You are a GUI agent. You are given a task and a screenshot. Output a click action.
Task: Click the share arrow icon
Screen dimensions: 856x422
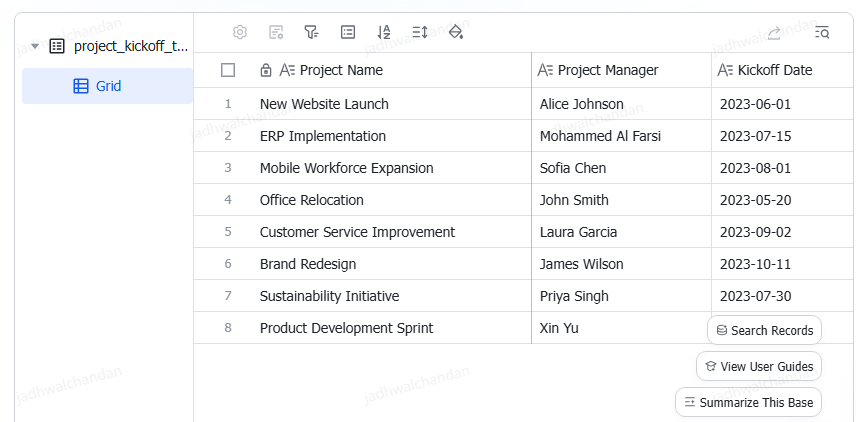click(774, 33)
